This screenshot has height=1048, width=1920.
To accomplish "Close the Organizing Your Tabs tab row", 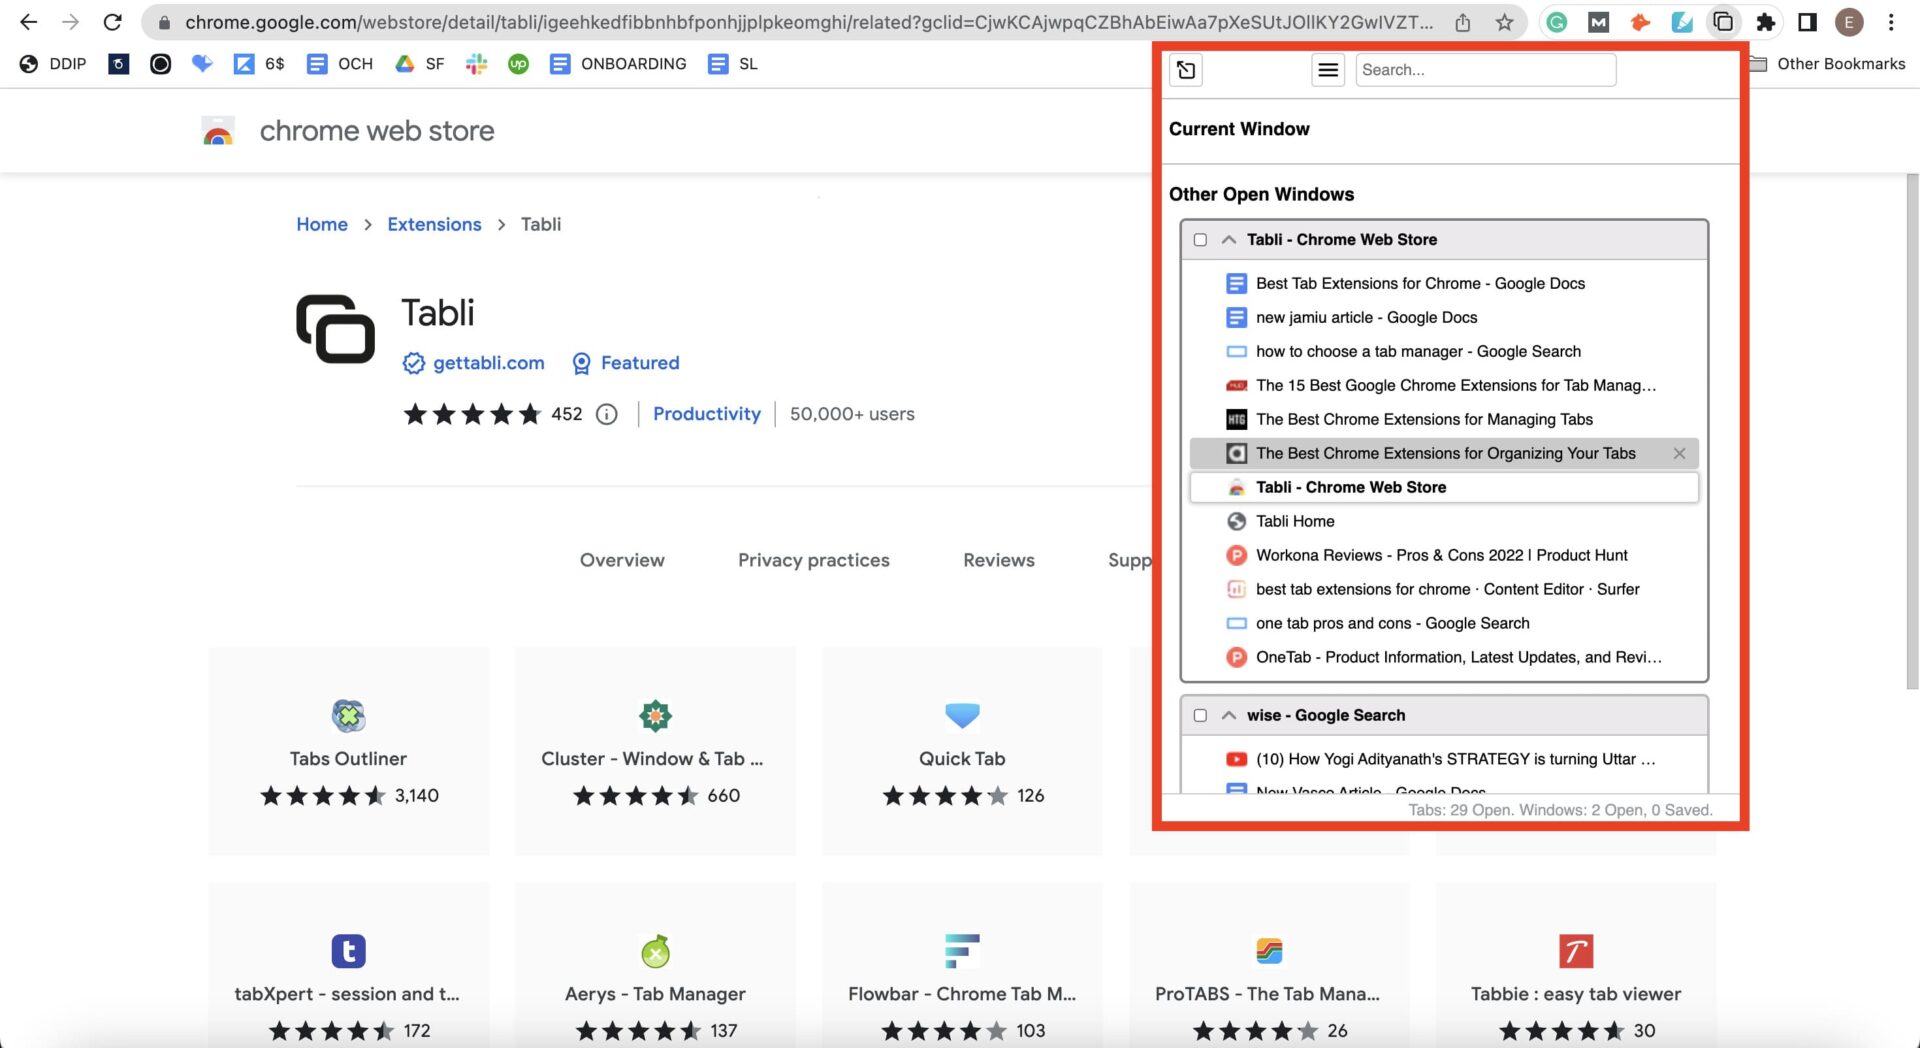I will click(1679, 454).
